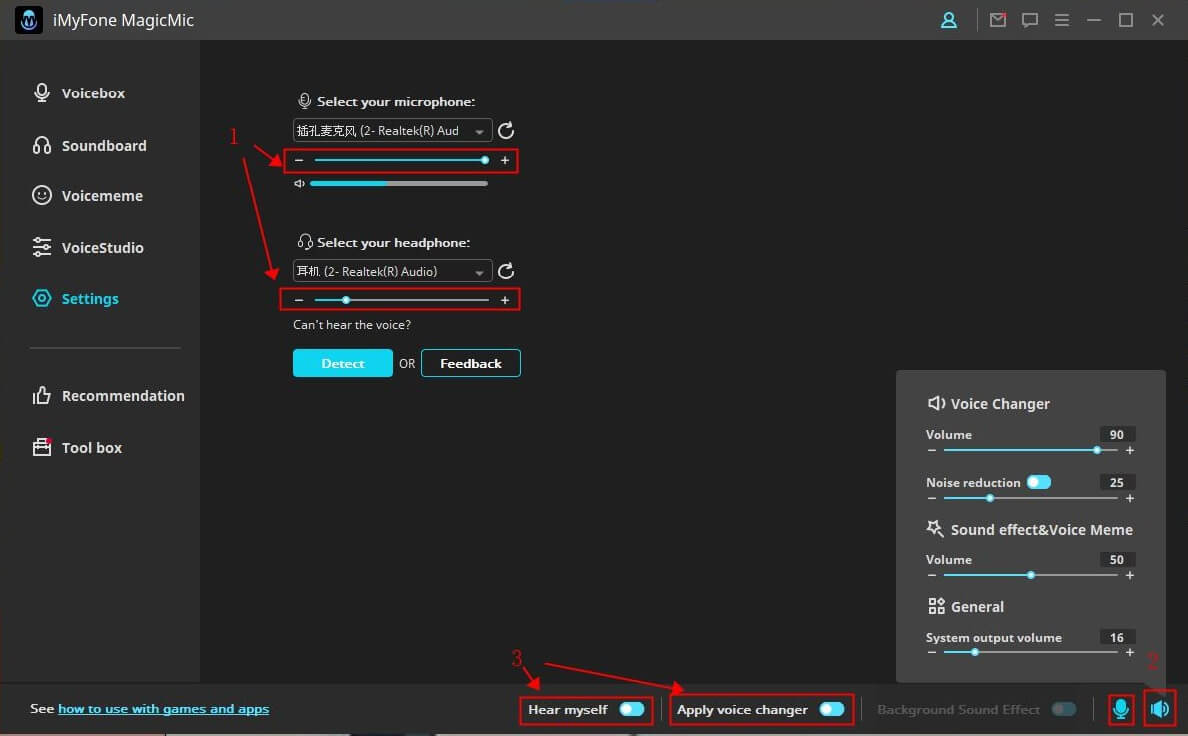Toggle the Noise reduction switch
Image resolution: width=1188 pixels, height=736 pixels.
tap(1039, 482)
